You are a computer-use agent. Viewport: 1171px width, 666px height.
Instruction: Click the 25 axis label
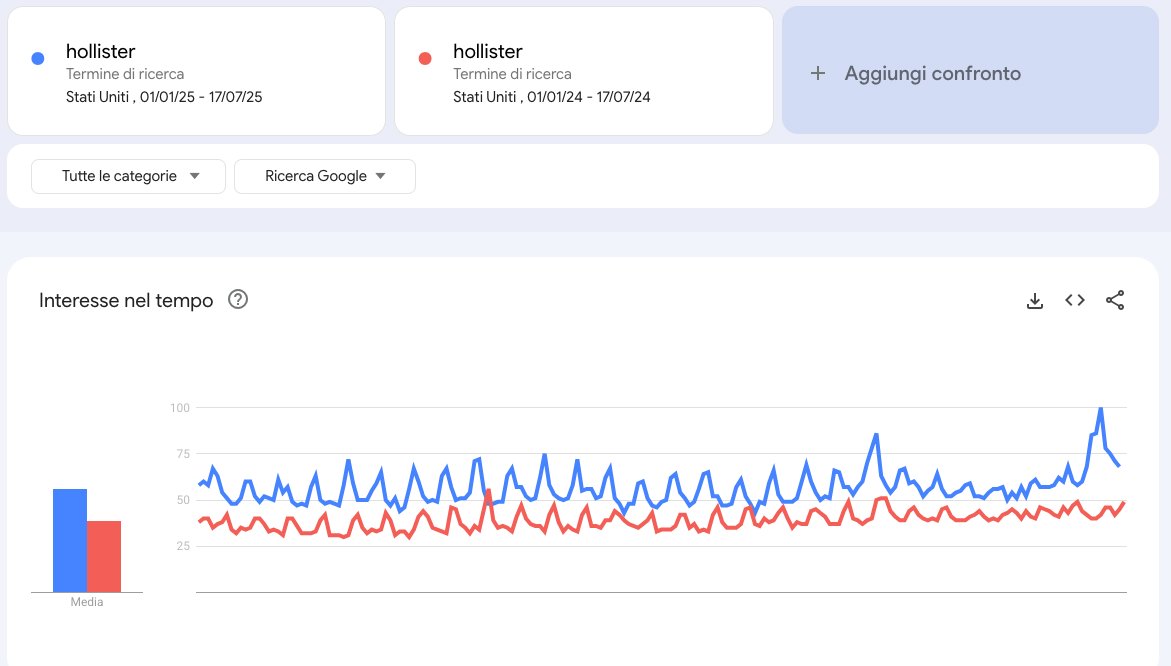(183, 547)
